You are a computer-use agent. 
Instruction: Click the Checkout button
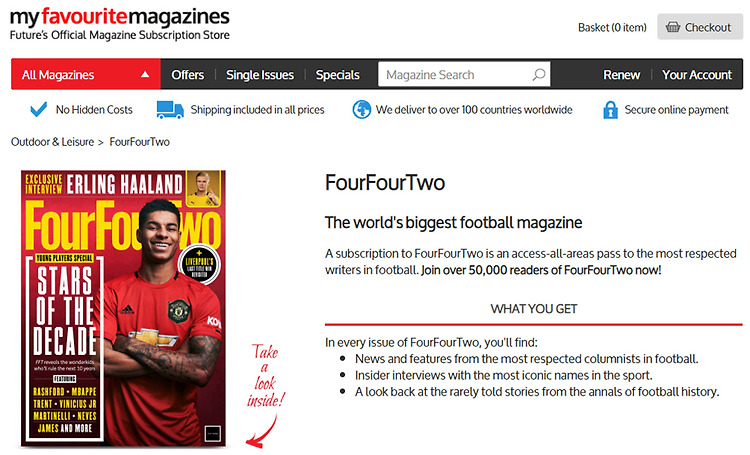pyautogui.click(x=700, y=27)
